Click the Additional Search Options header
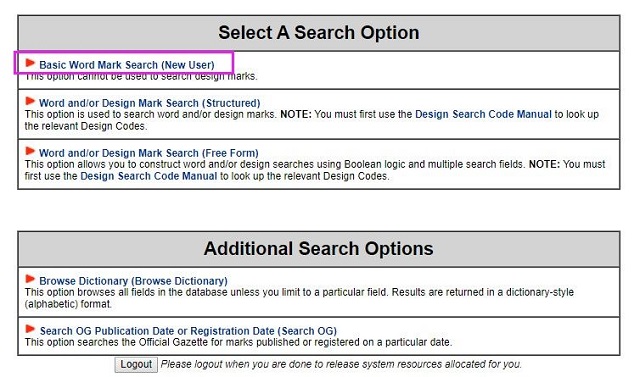 click(x=319, y=249)
